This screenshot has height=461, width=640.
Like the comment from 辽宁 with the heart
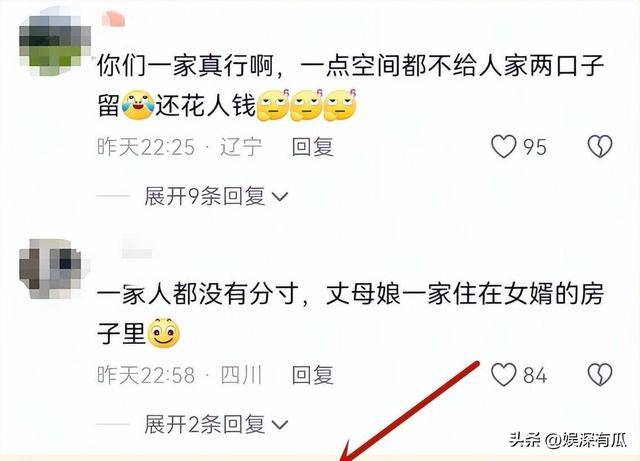coord(504,146)
